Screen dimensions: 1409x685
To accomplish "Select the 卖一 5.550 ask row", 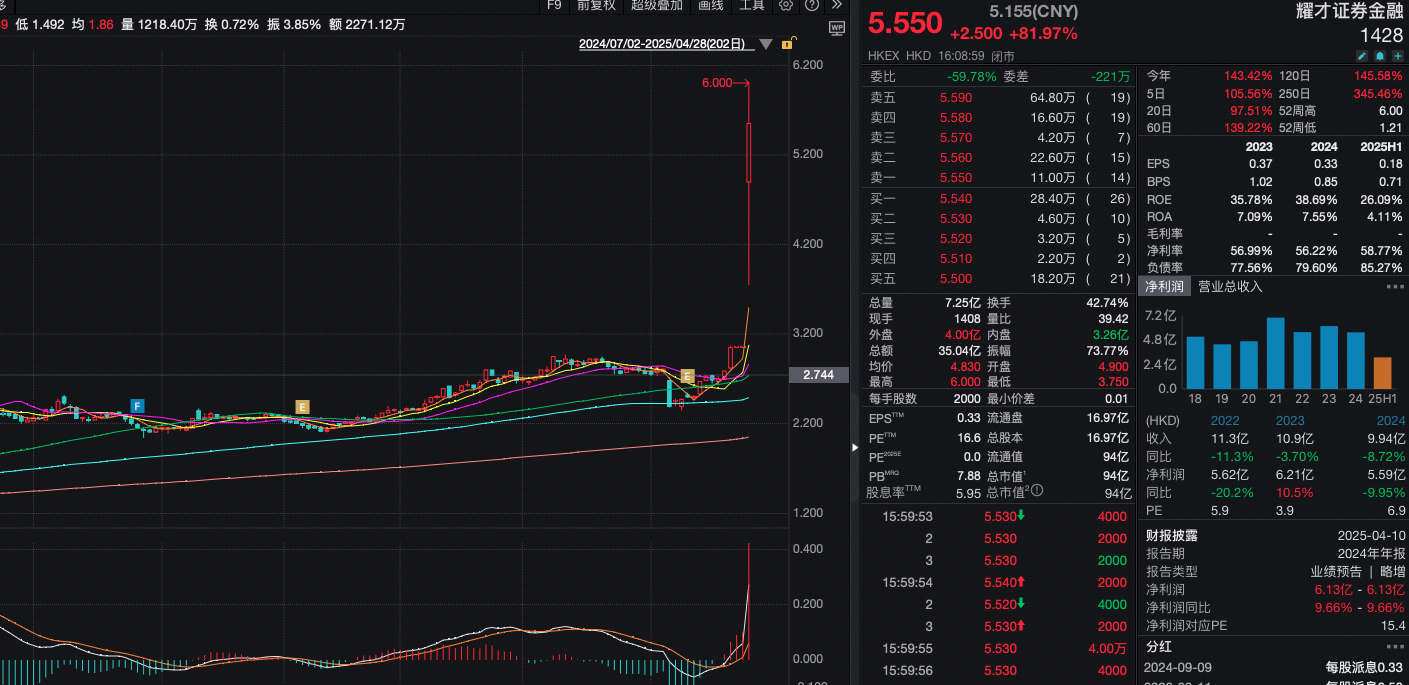I will (1000, 178).
